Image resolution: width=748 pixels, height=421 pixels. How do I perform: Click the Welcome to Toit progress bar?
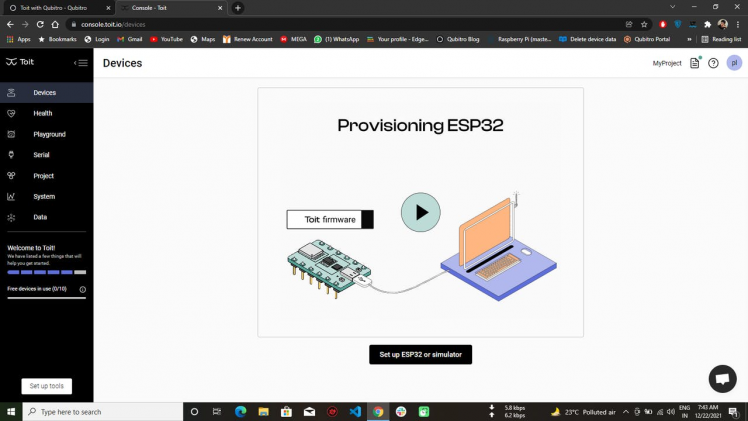click(46, 272)
